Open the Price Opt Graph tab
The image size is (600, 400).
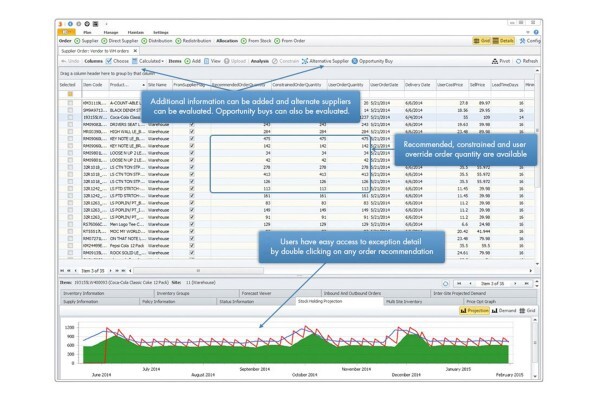[x=499, y=302]
